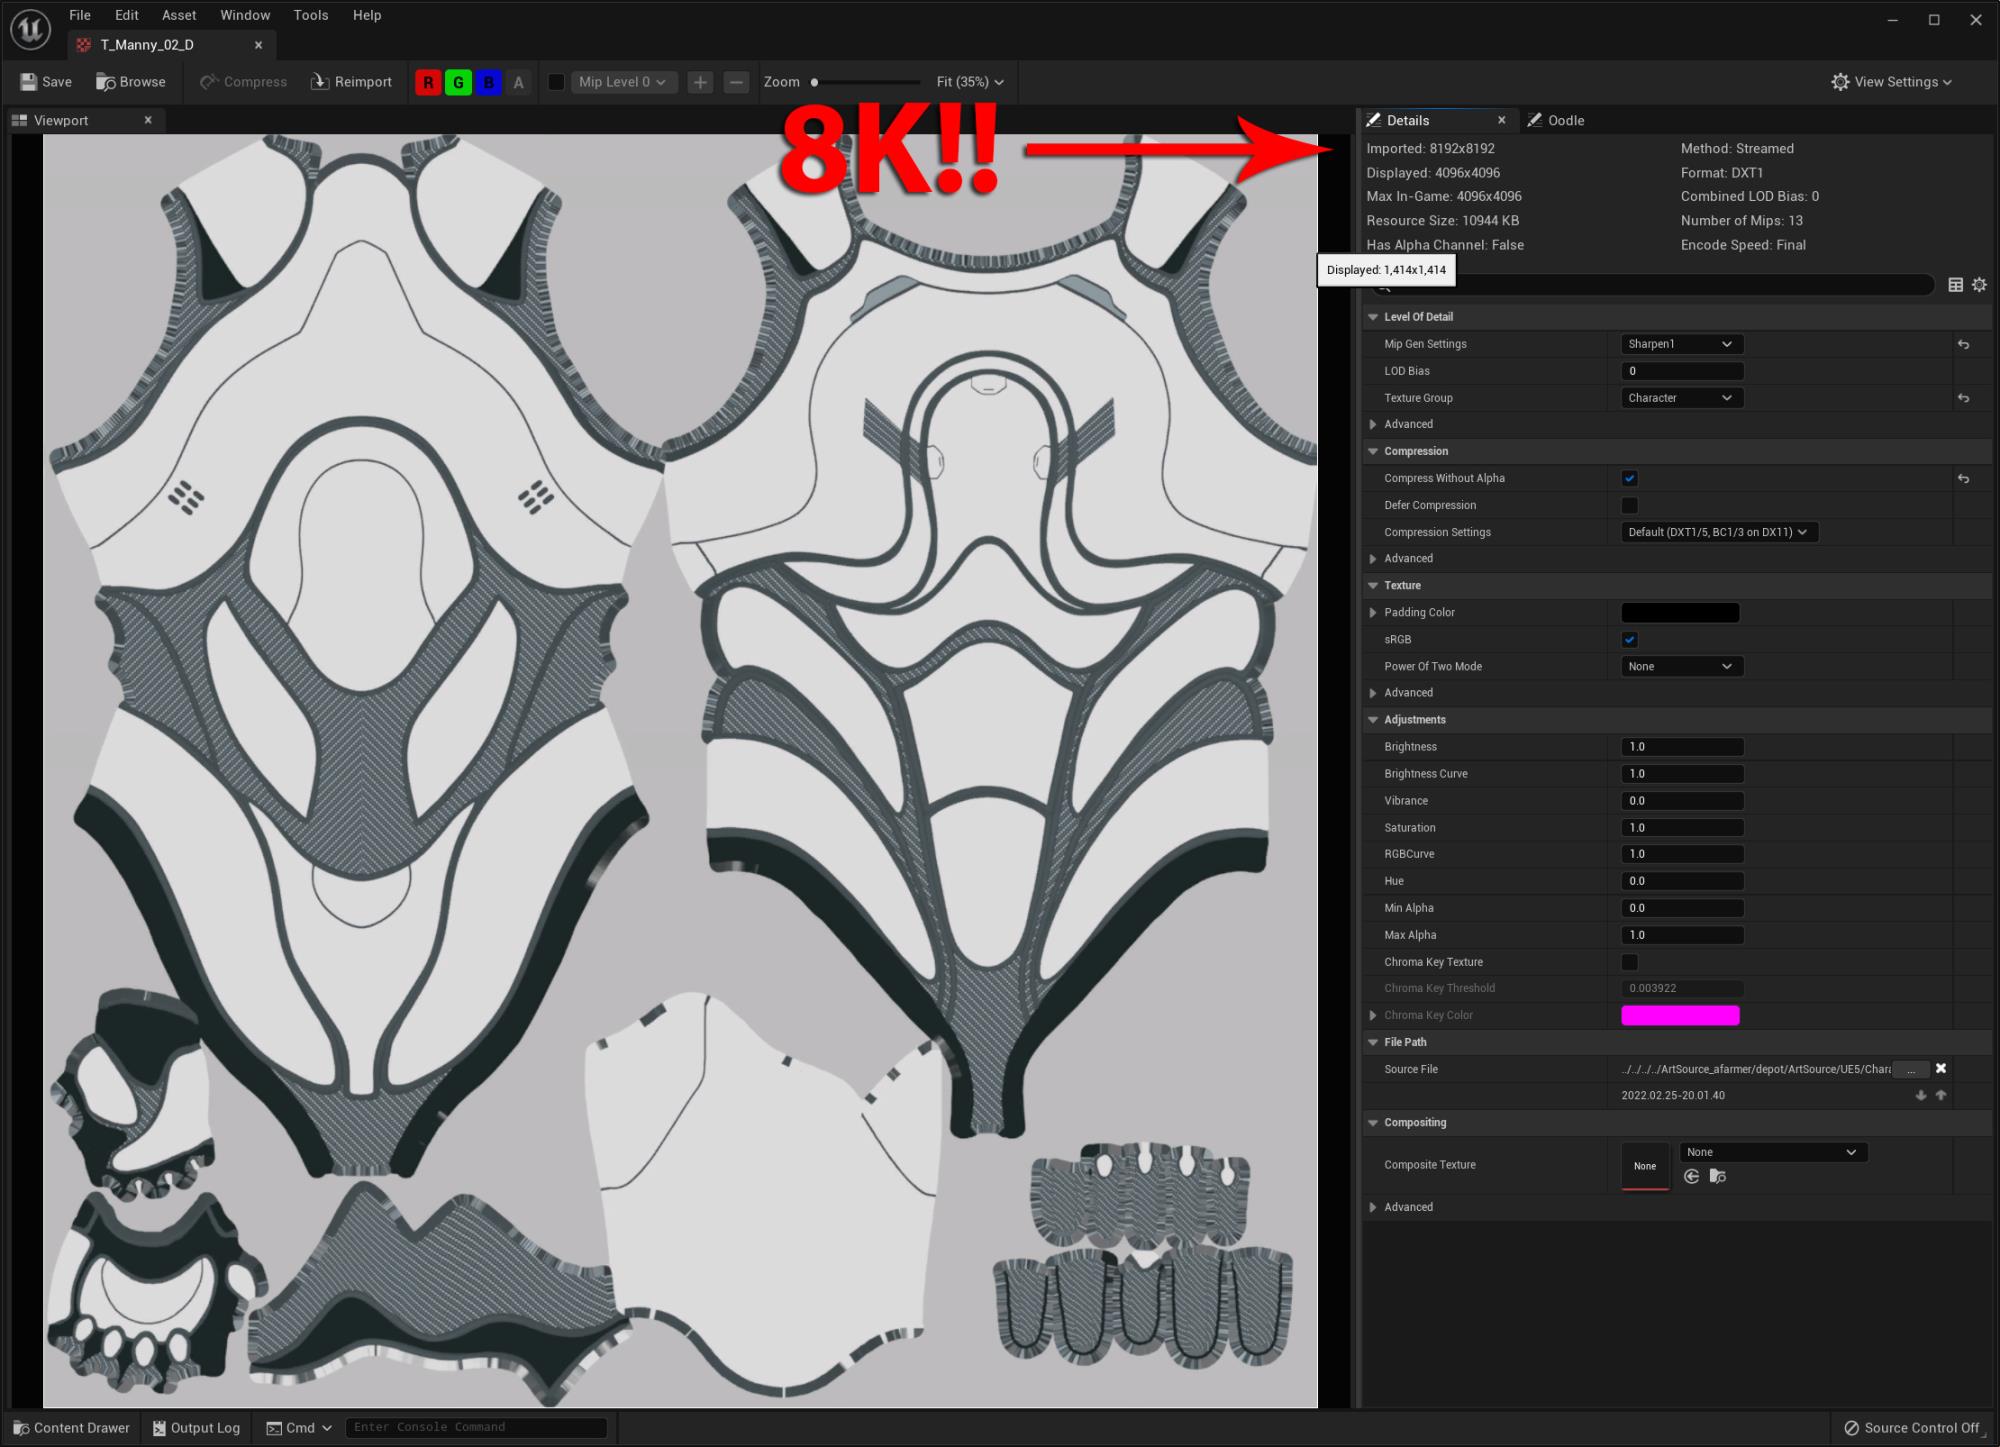2000x1447 pixels.
Task: Browse to asset in Content Browser
Action: point(131,82)
